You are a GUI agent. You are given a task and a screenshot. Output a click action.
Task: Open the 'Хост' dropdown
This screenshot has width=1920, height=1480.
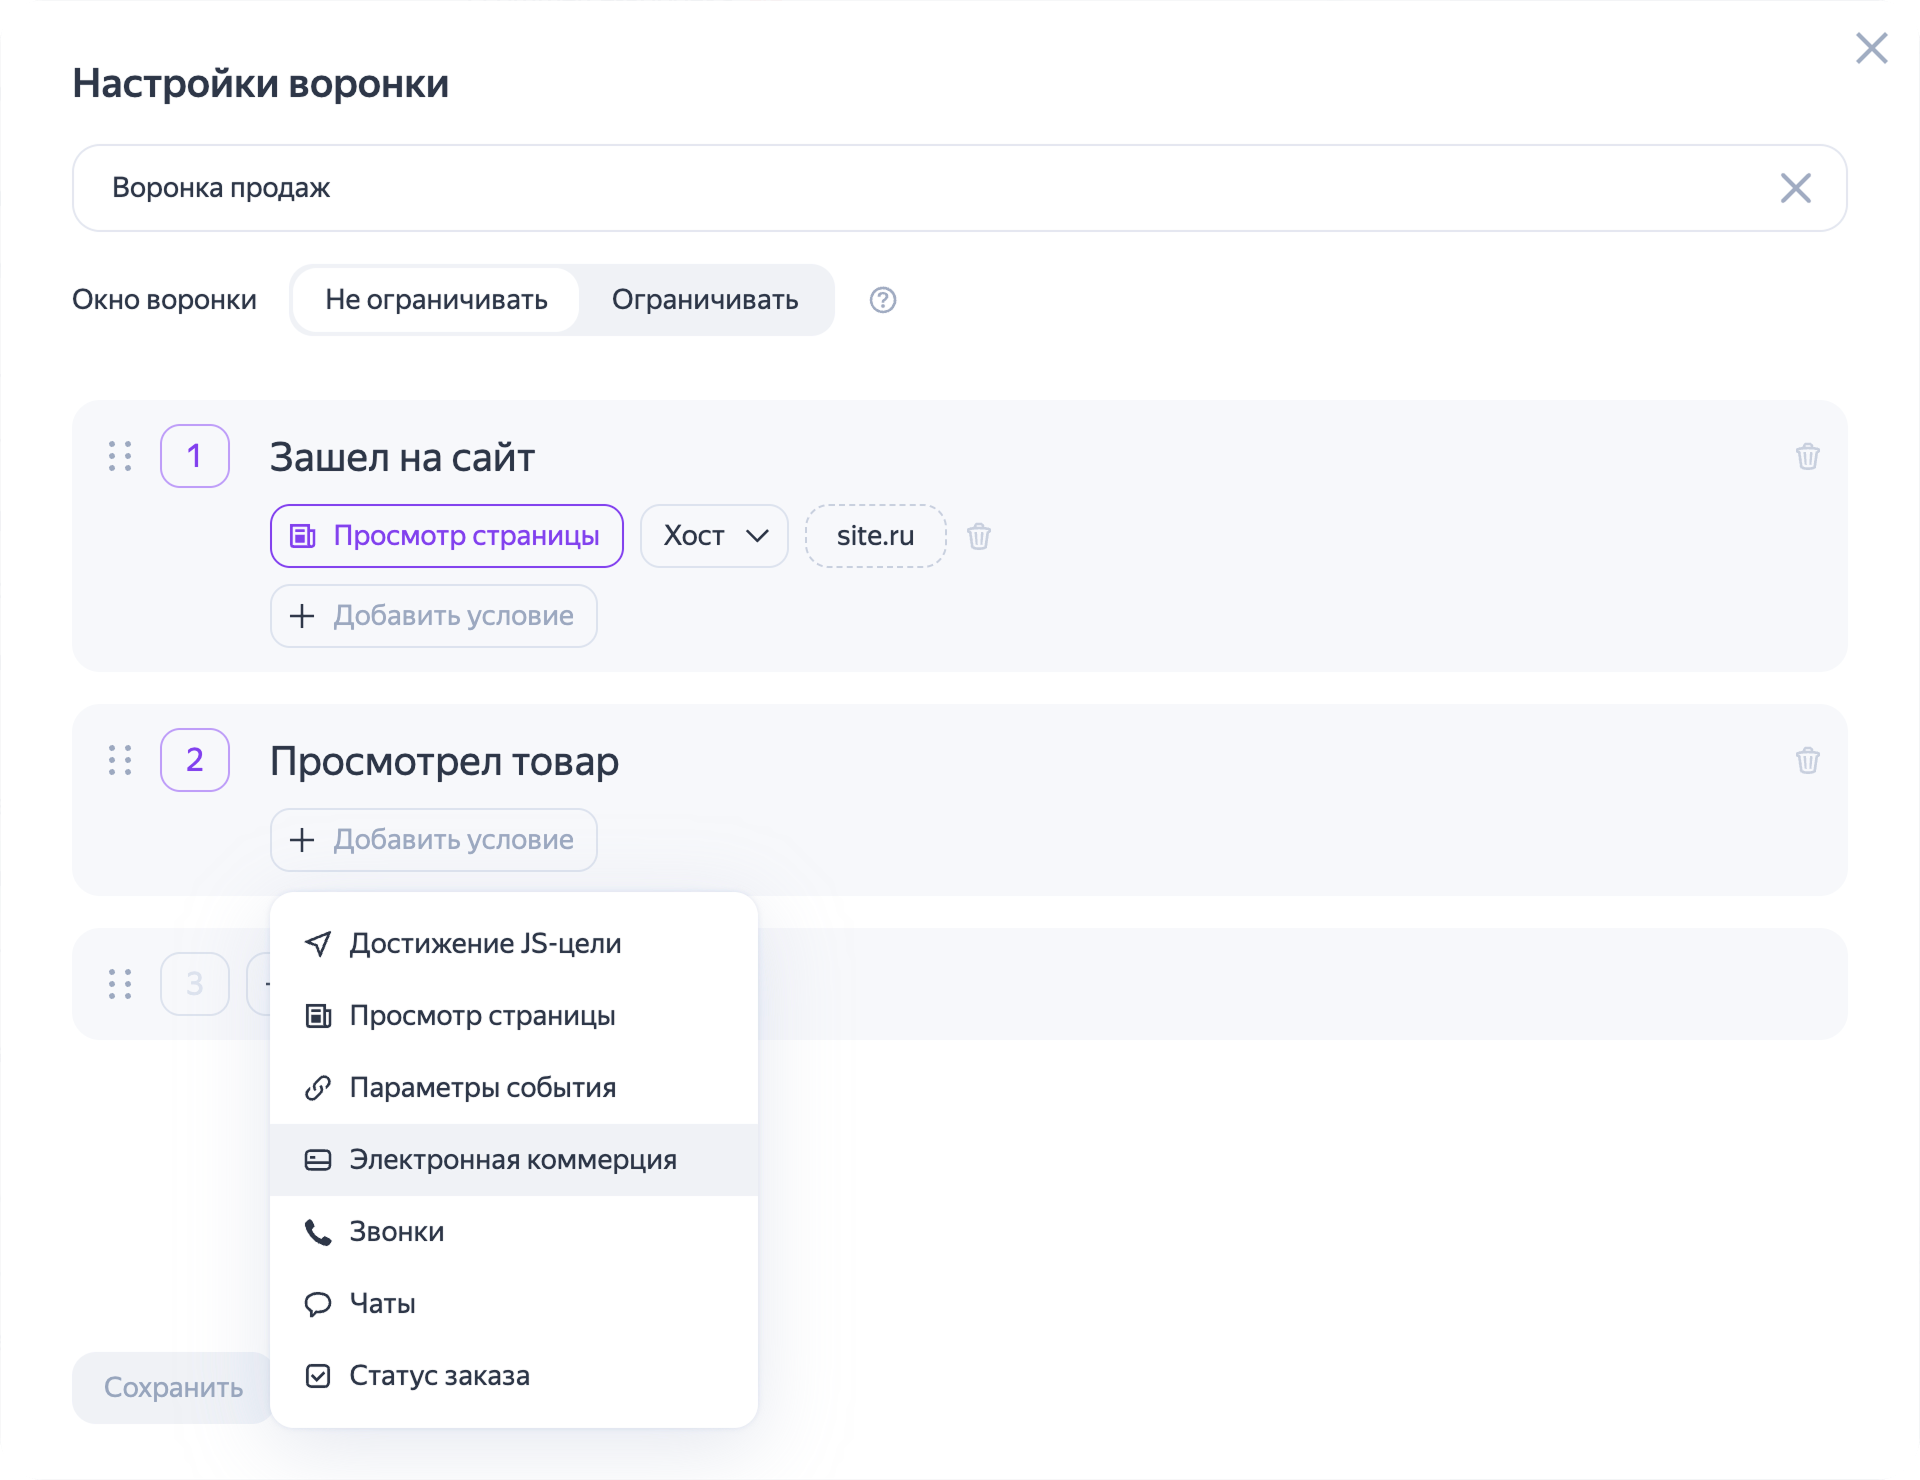(x=714, y=536)
